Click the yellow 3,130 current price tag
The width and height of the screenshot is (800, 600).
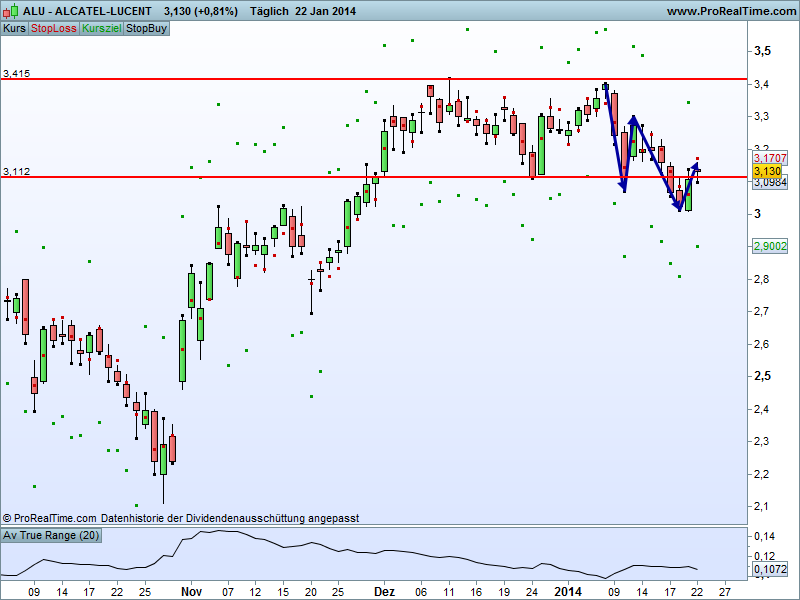point(767,171)
